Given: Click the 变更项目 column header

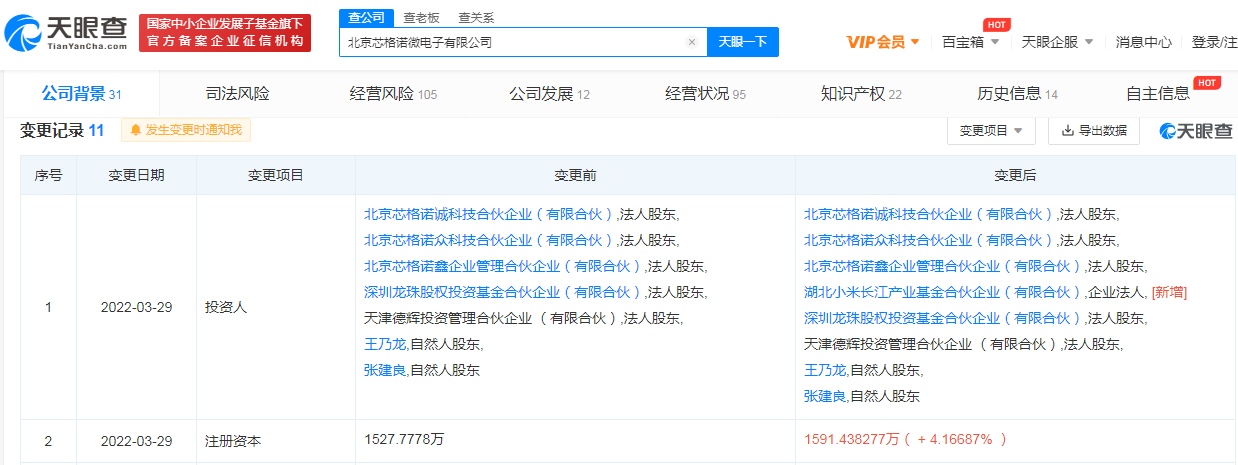Looking at the screenshot, I should [276, 175].
